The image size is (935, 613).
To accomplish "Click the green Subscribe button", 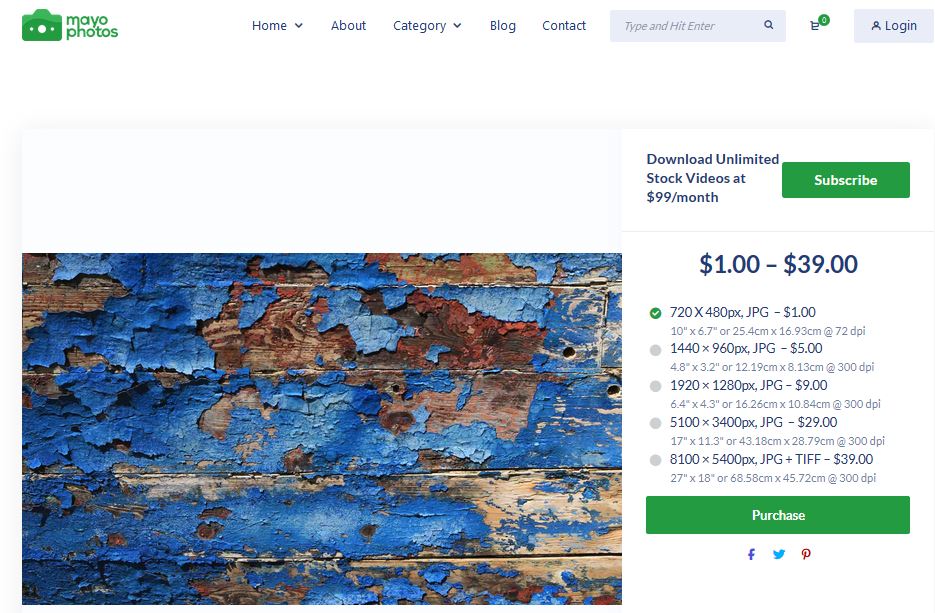I will coord(846,179).
